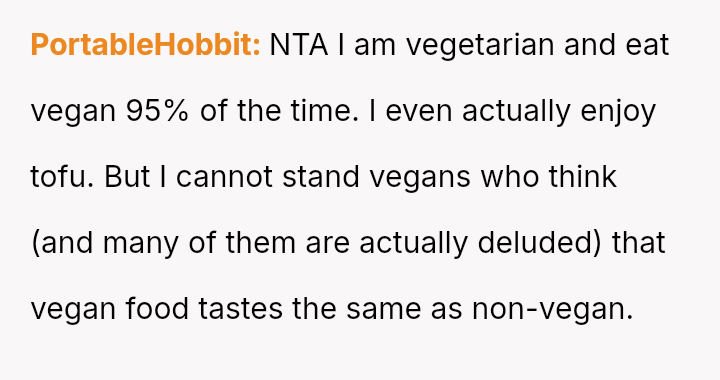Click the word time
The image size is (720, 380).
click(x=324, y=111)
